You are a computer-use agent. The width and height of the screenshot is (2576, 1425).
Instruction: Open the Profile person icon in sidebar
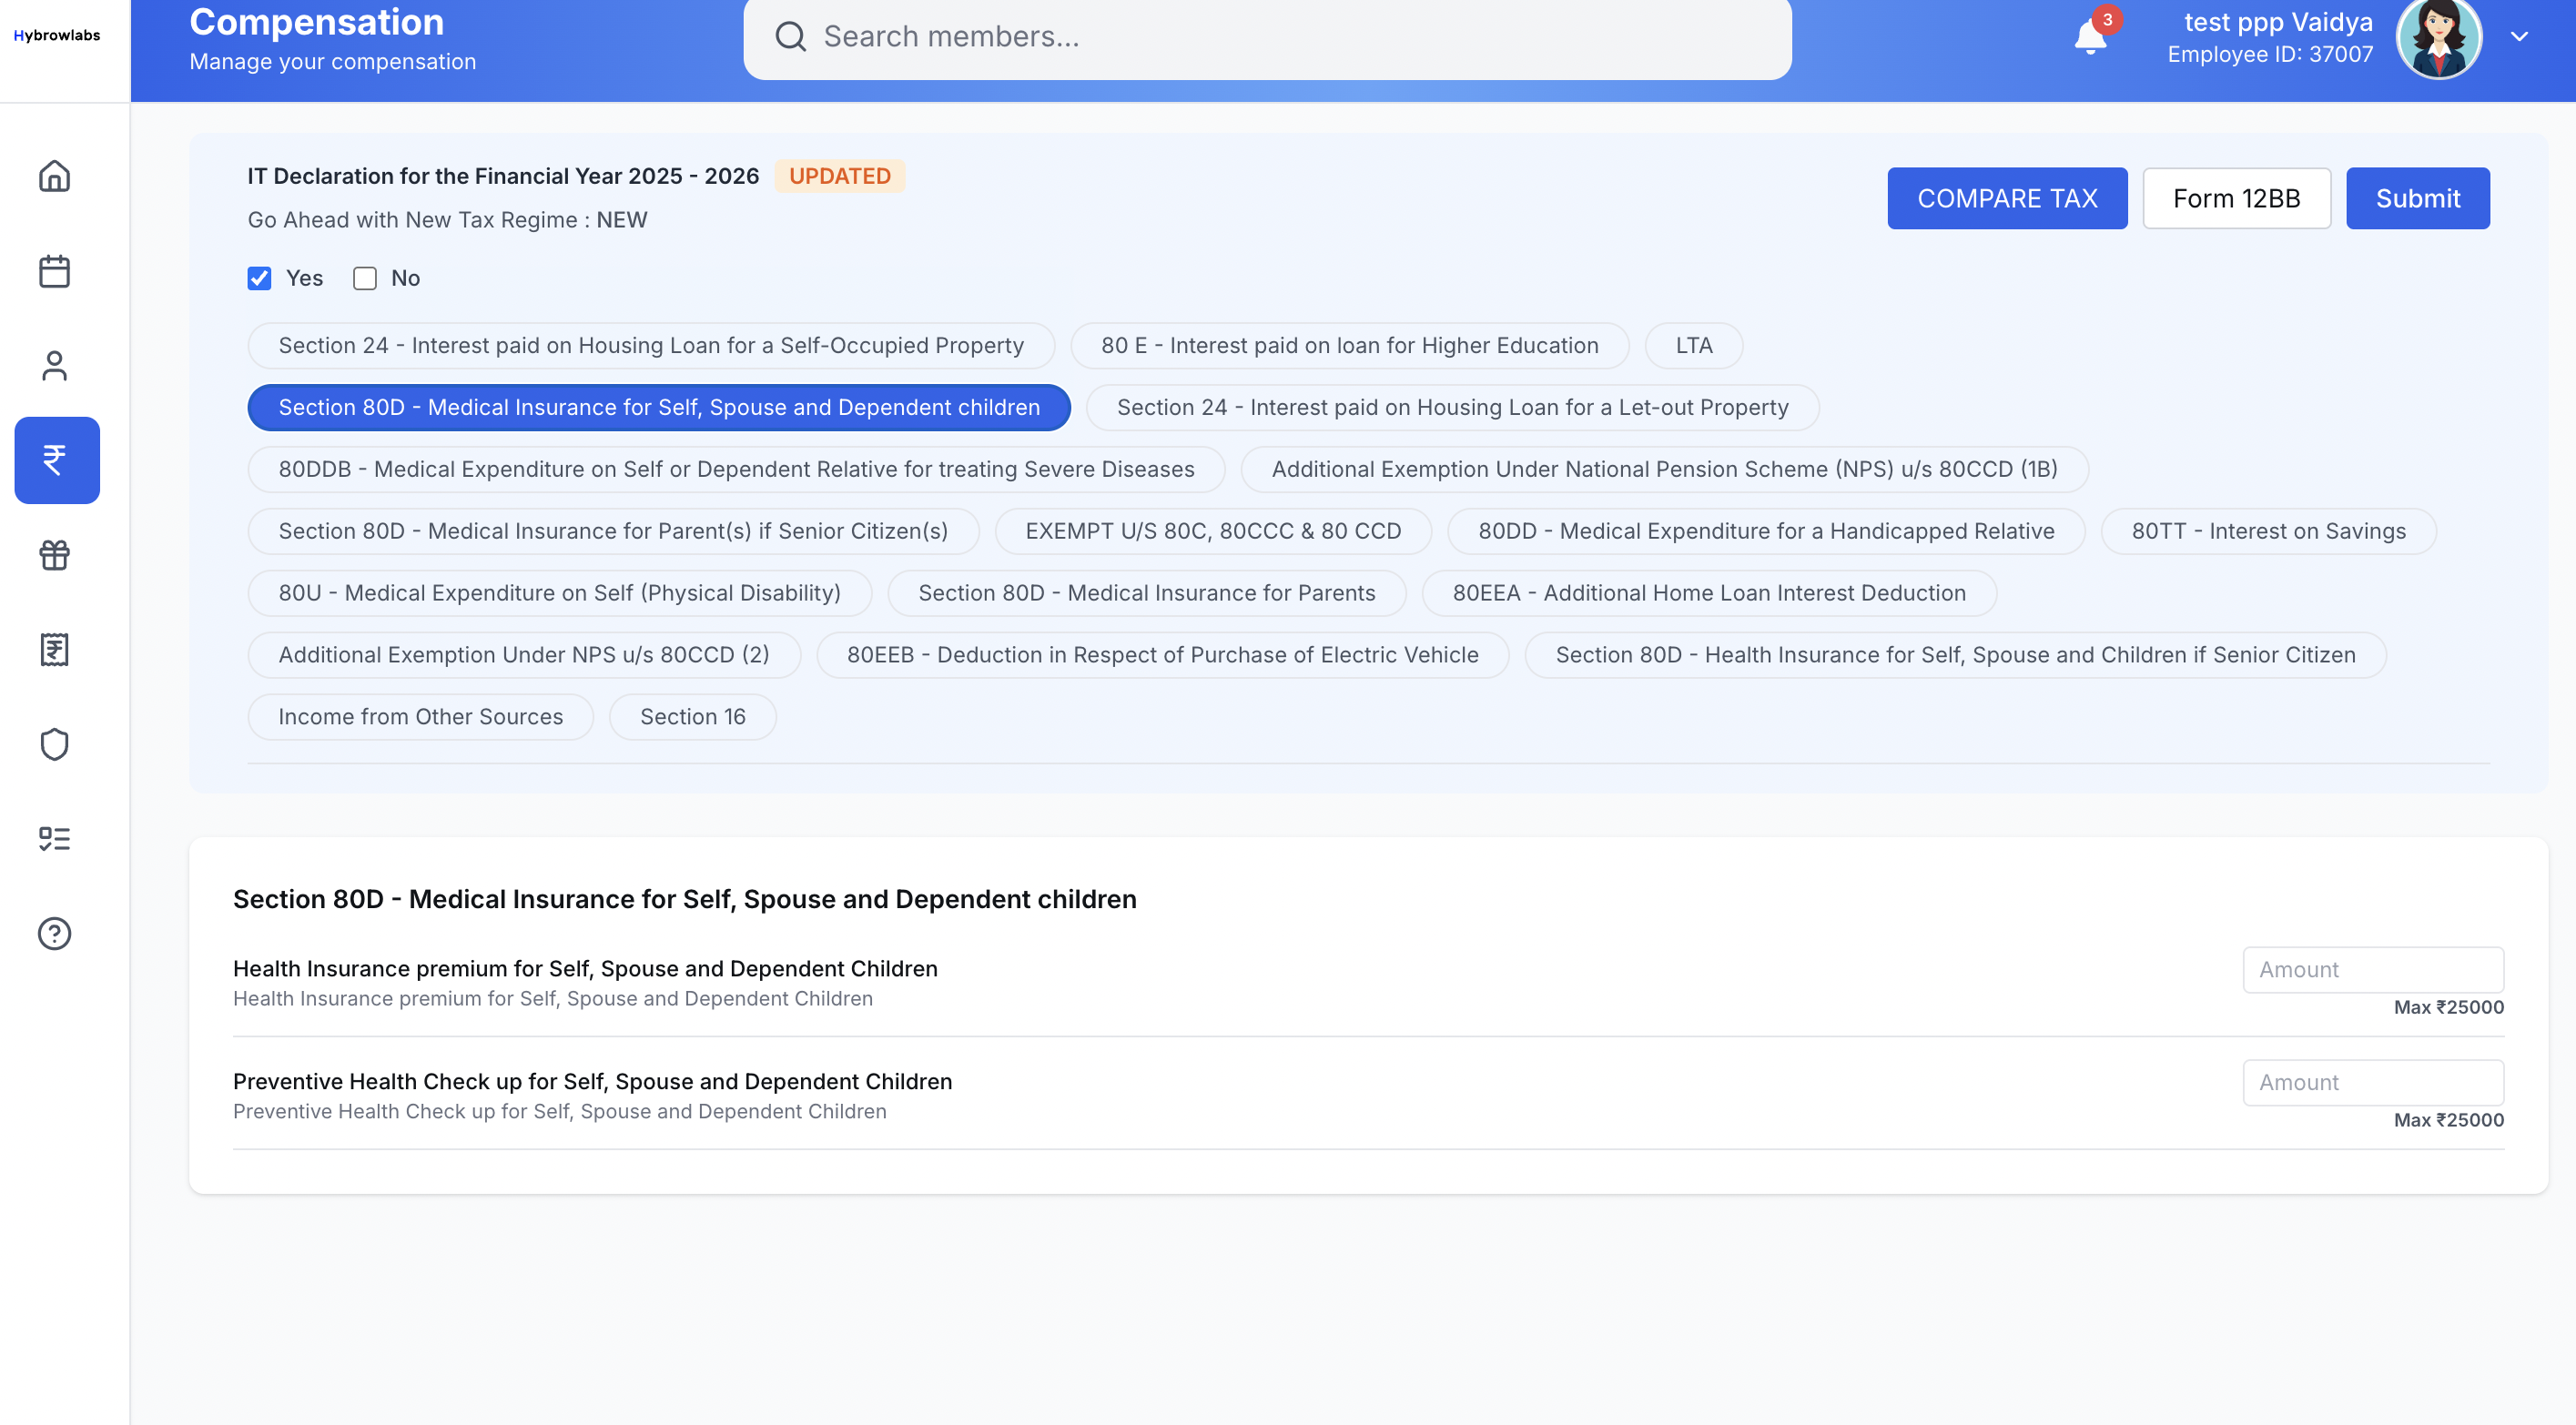55,365
